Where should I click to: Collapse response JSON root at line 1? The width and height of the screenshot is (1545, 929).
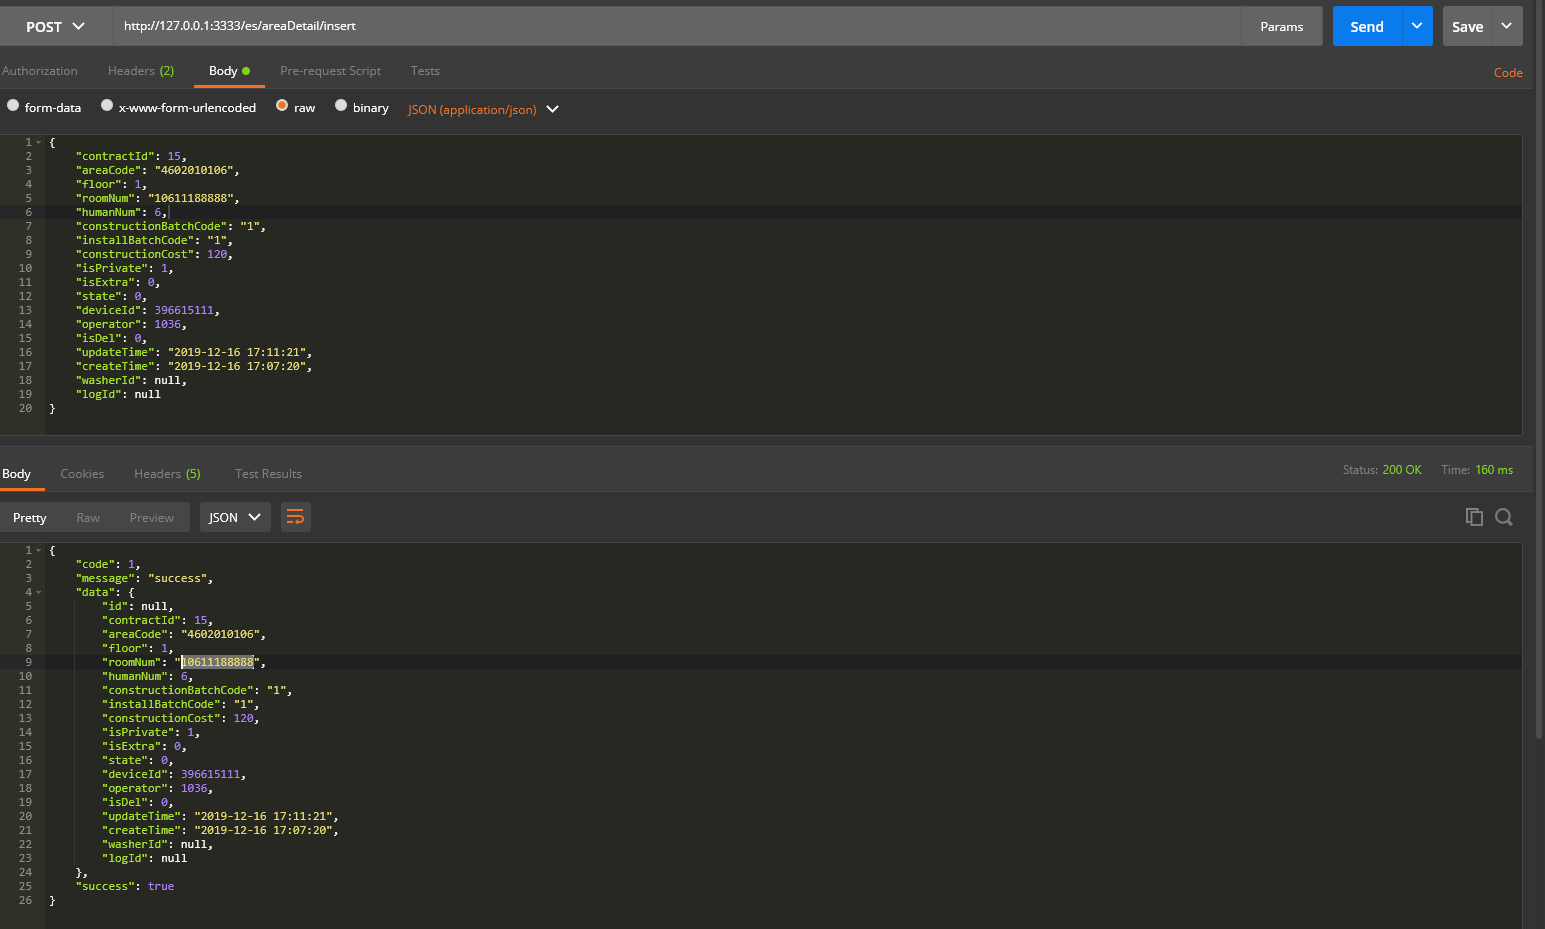point(39,550)
